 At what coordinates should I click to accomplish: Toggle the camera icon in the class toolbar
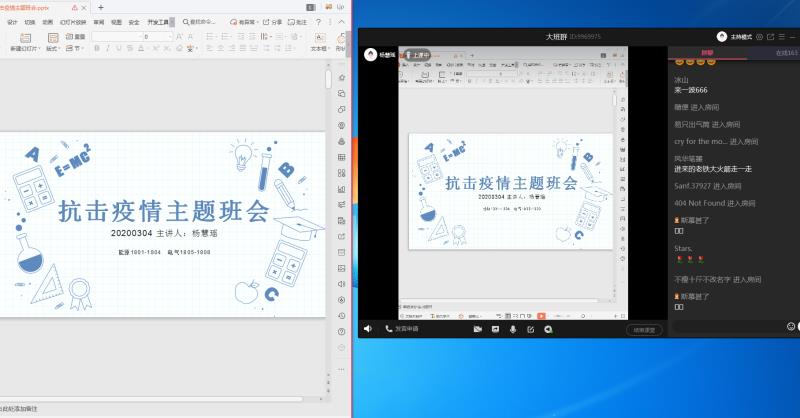click(478, 329)
